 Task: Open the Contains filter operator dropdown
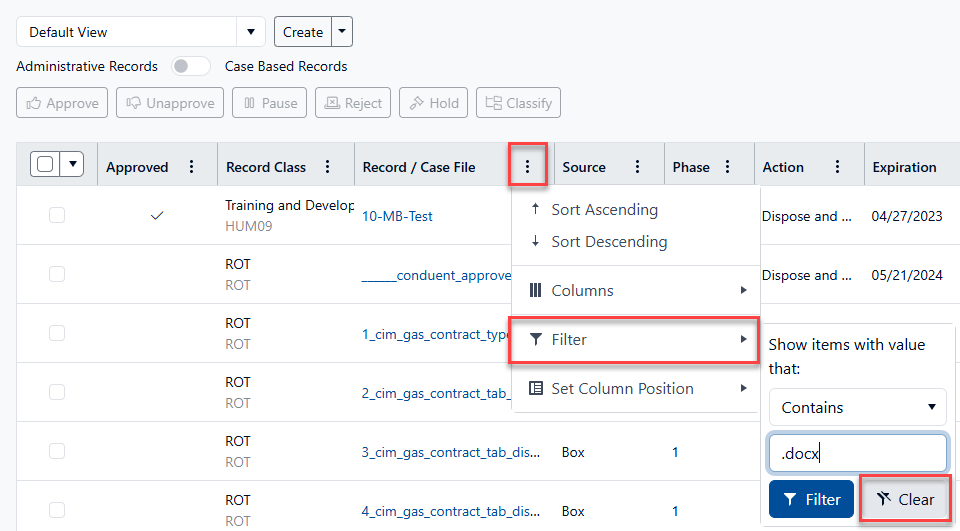[857, 407]
